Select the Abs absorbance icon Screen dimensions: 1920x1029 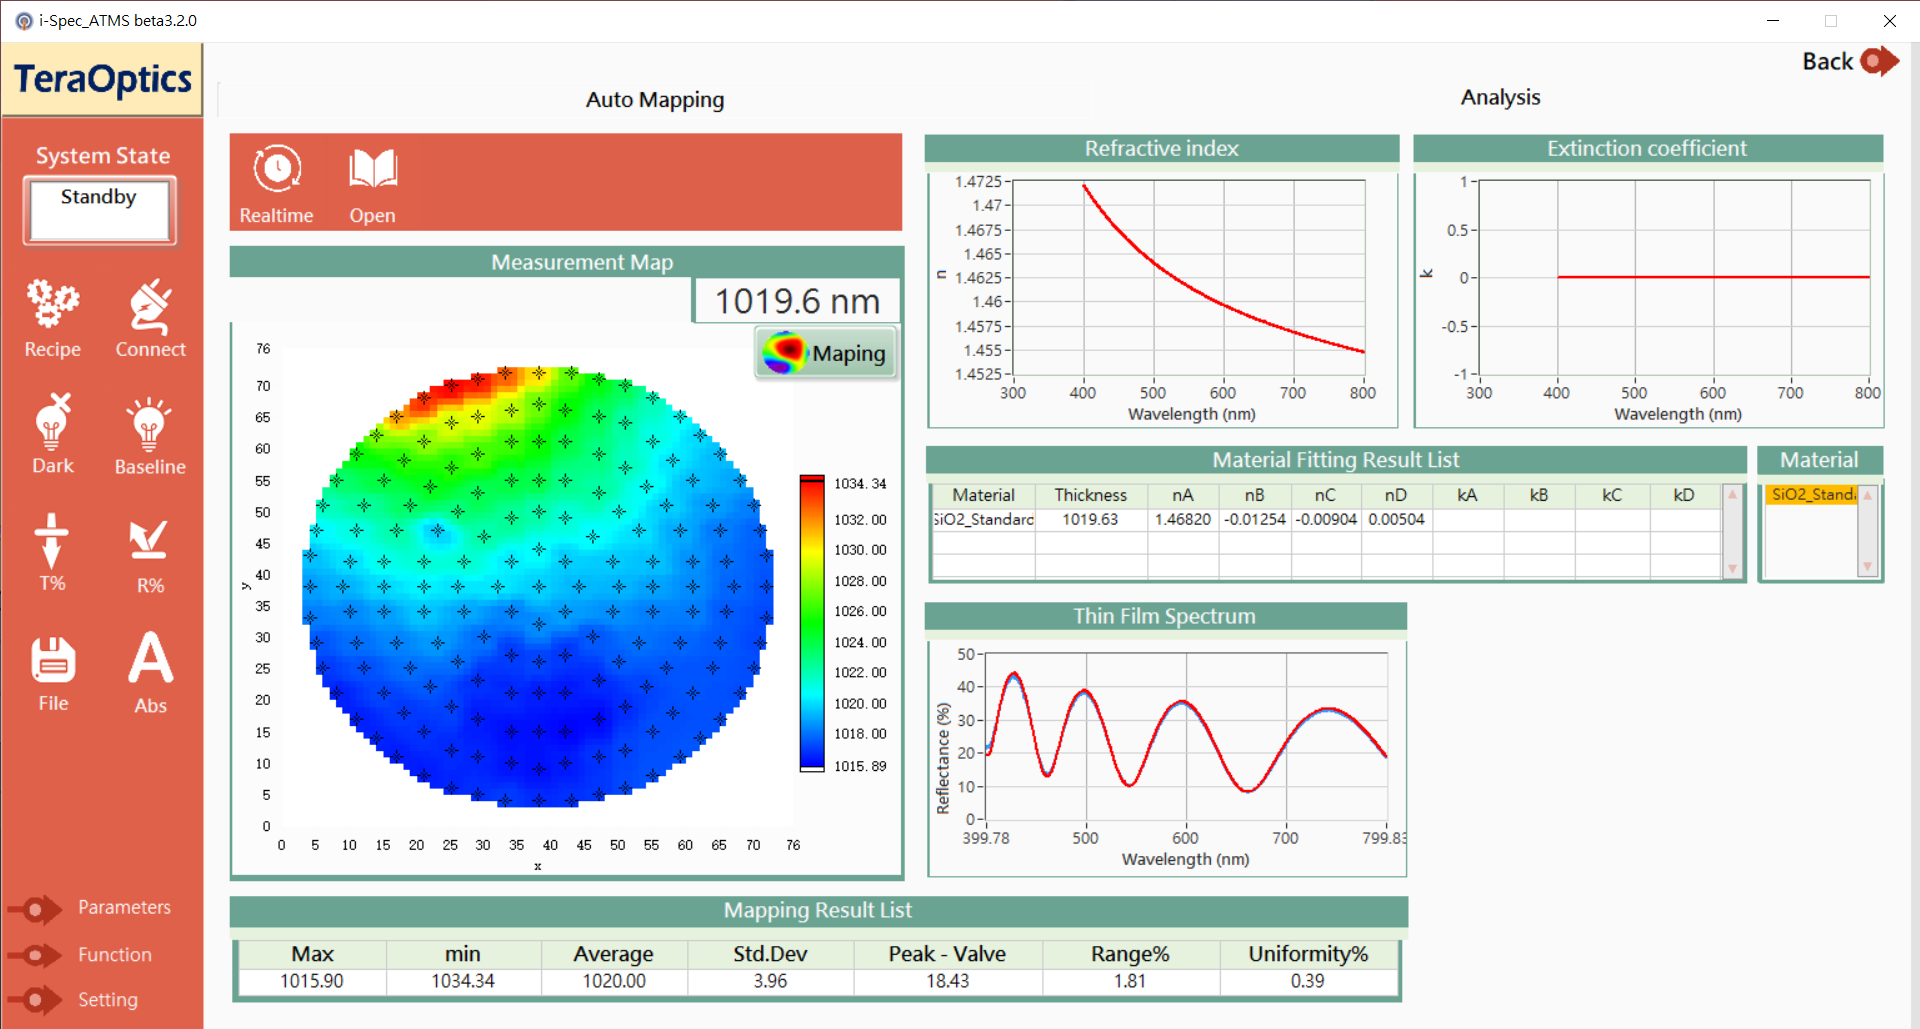pos(150,659)
